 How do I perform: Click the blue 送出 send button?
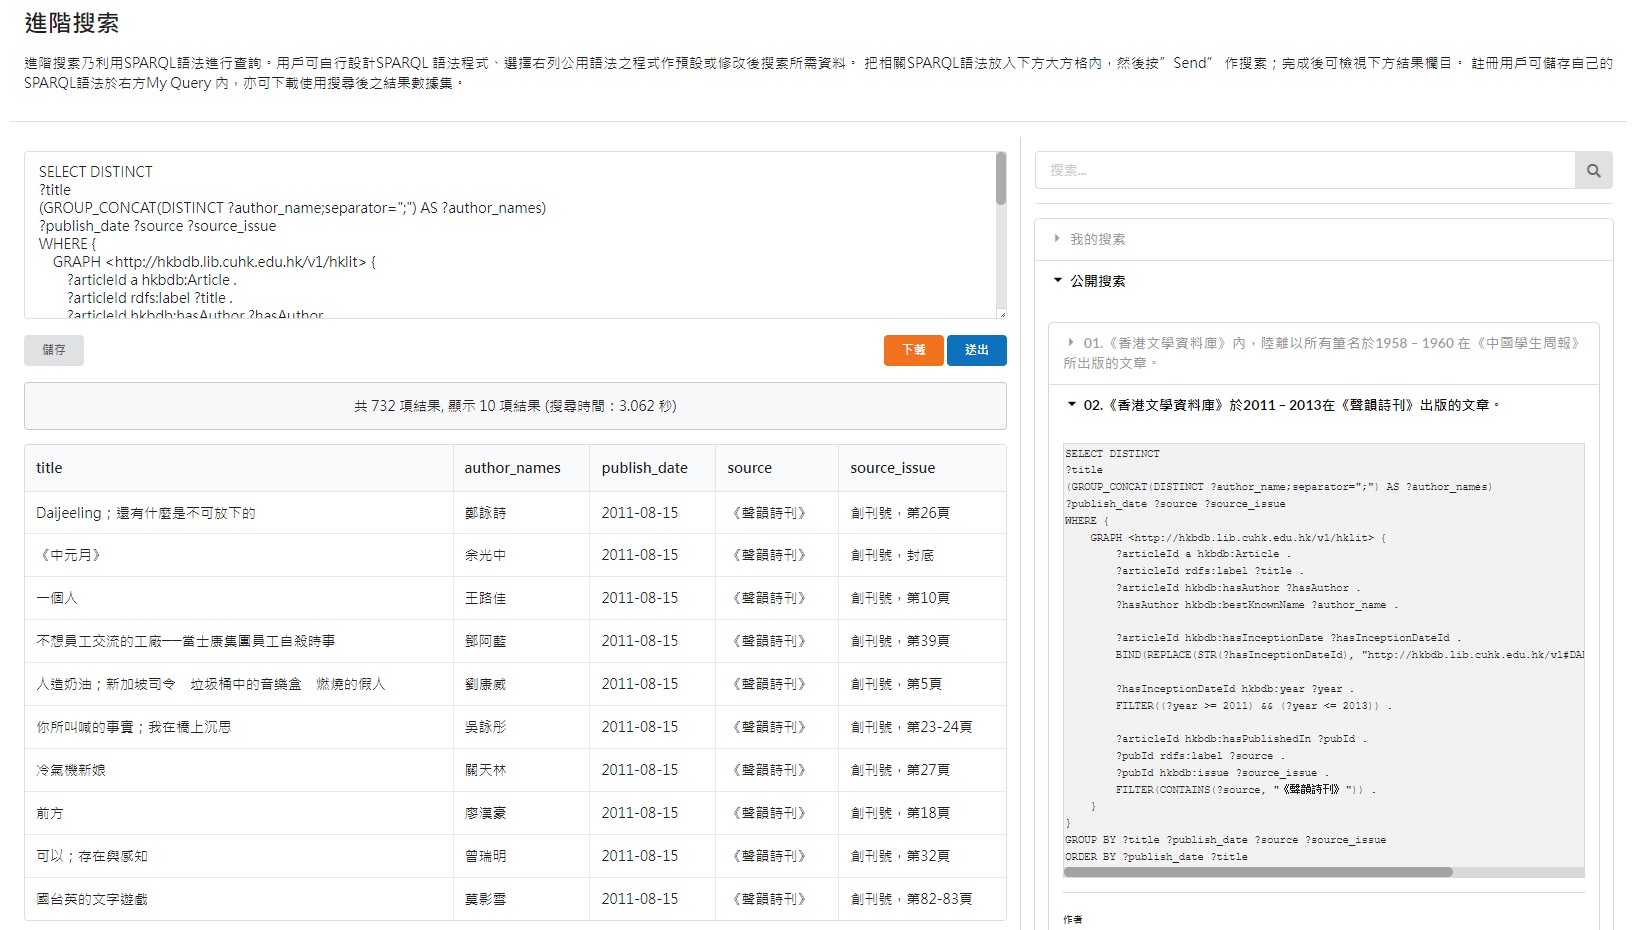(976, 350)
